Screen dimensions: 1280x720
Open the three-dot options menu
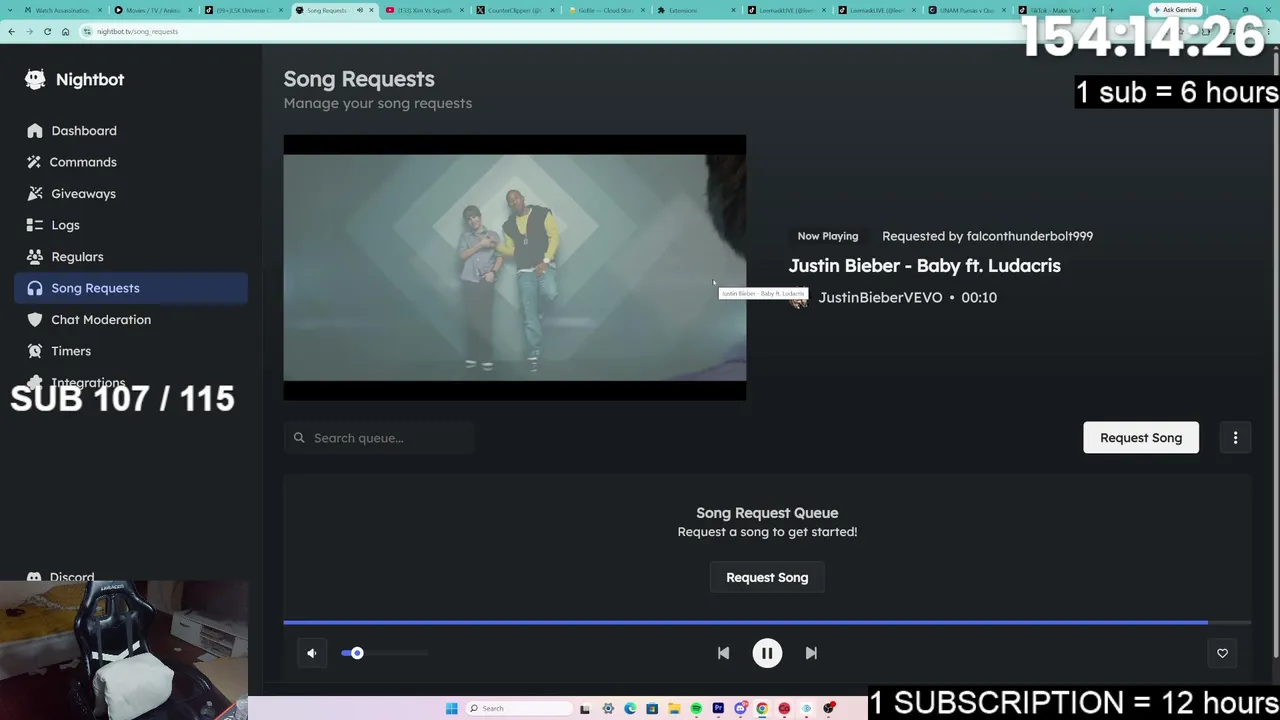tap(1235, 438)
